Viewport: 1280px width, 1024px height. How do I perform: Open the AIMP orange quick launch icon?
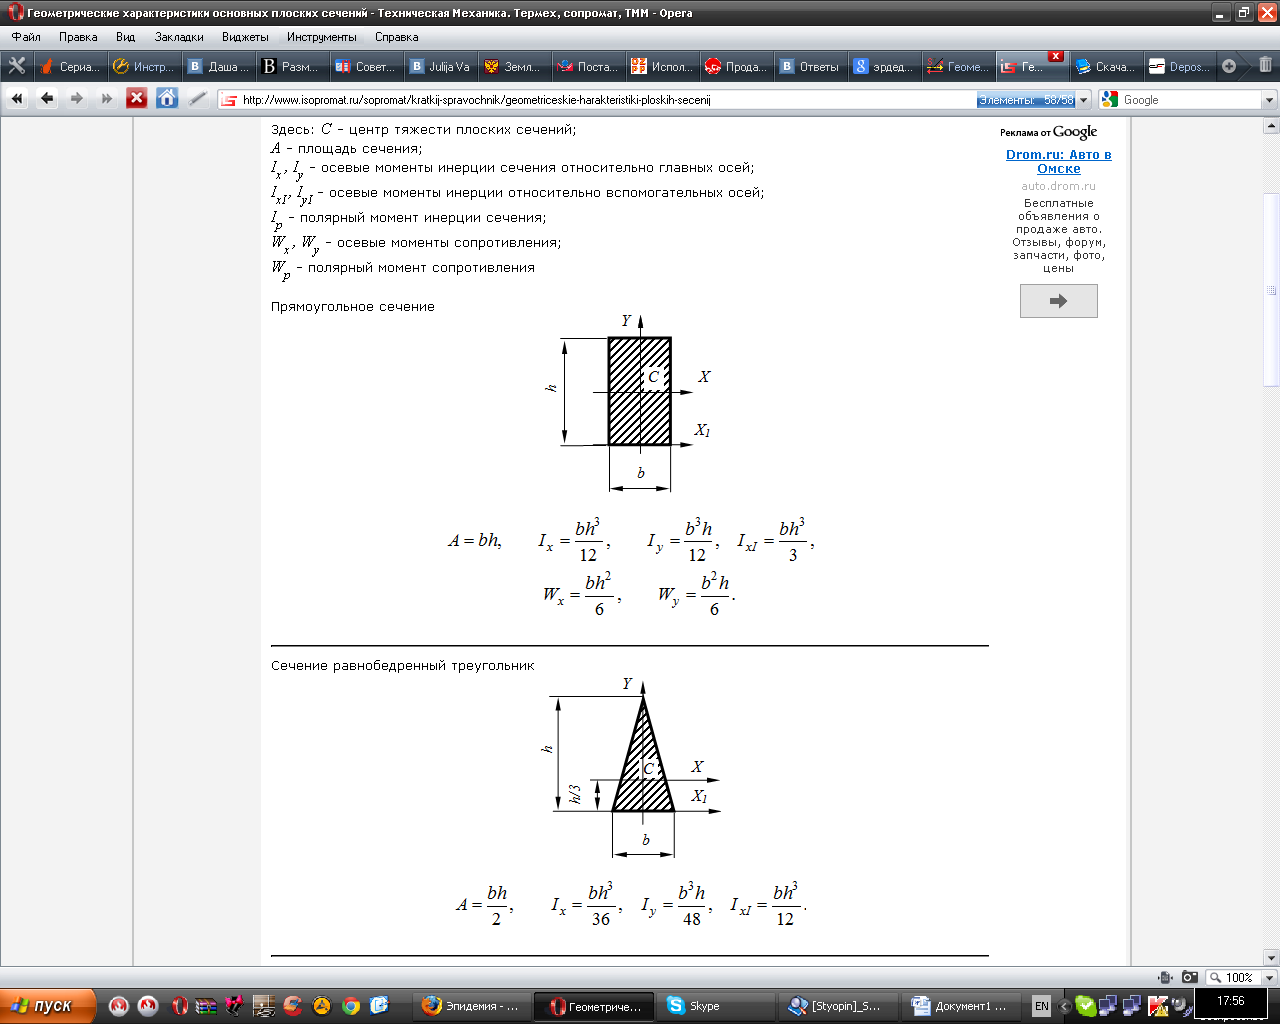[x=321, y=1006]
